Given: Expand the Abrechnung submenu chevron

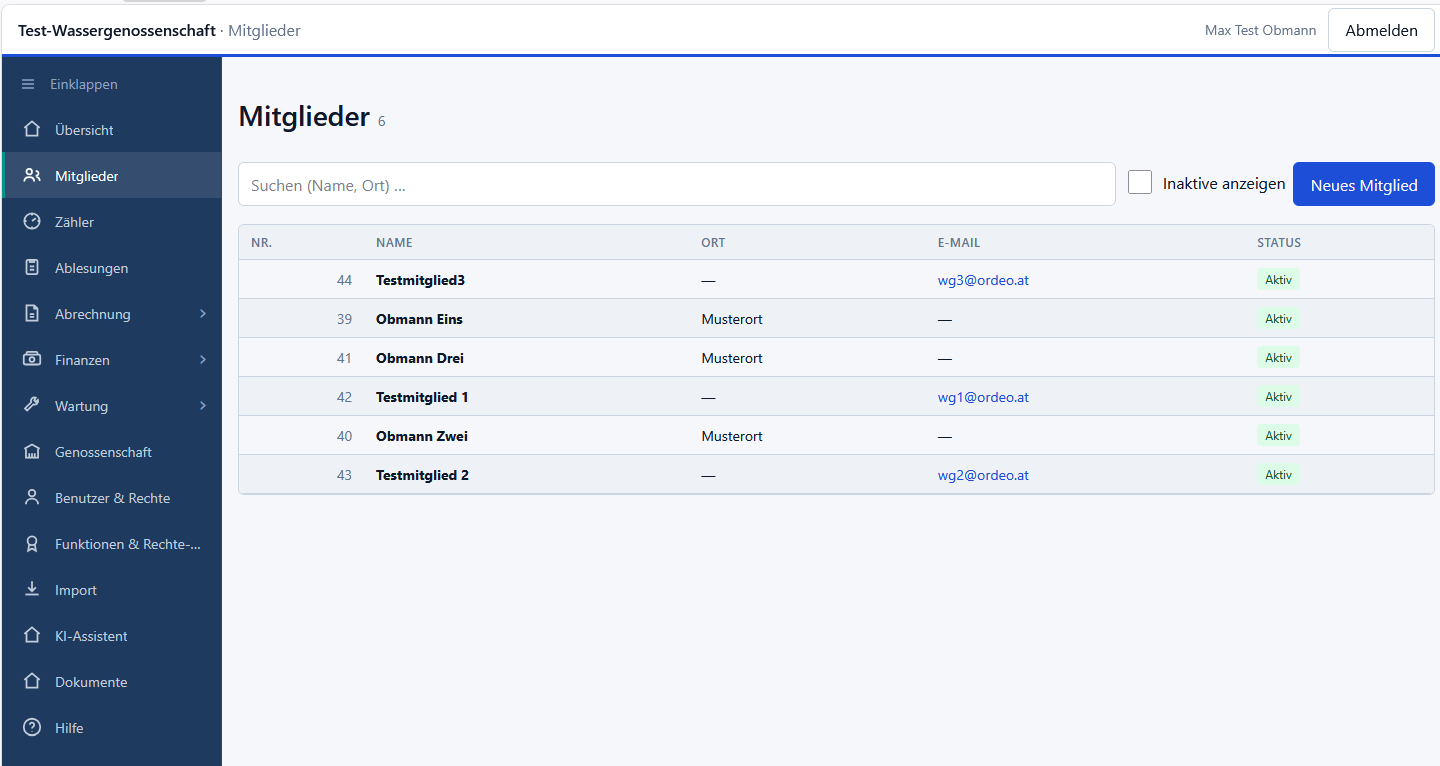Looking at the screenshot, I should pyautogui.click(x=203, y=314).
